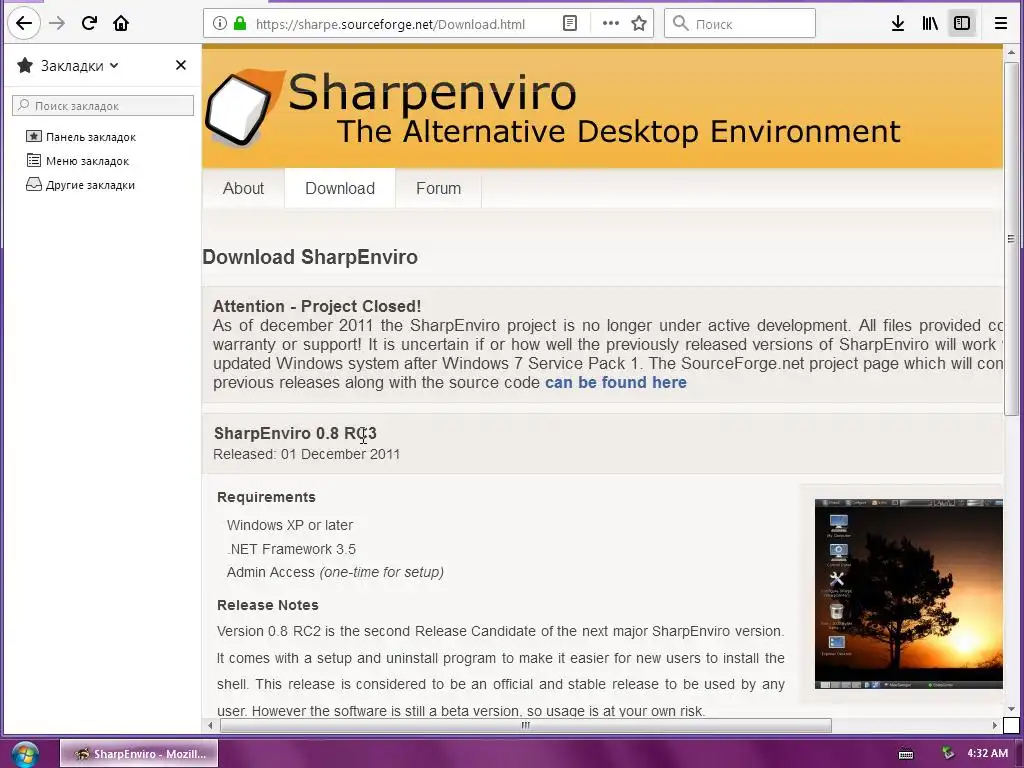Click the forward navigation arrow
Image resolution: width=1024 pixels, height=768 pixels.
57,24
